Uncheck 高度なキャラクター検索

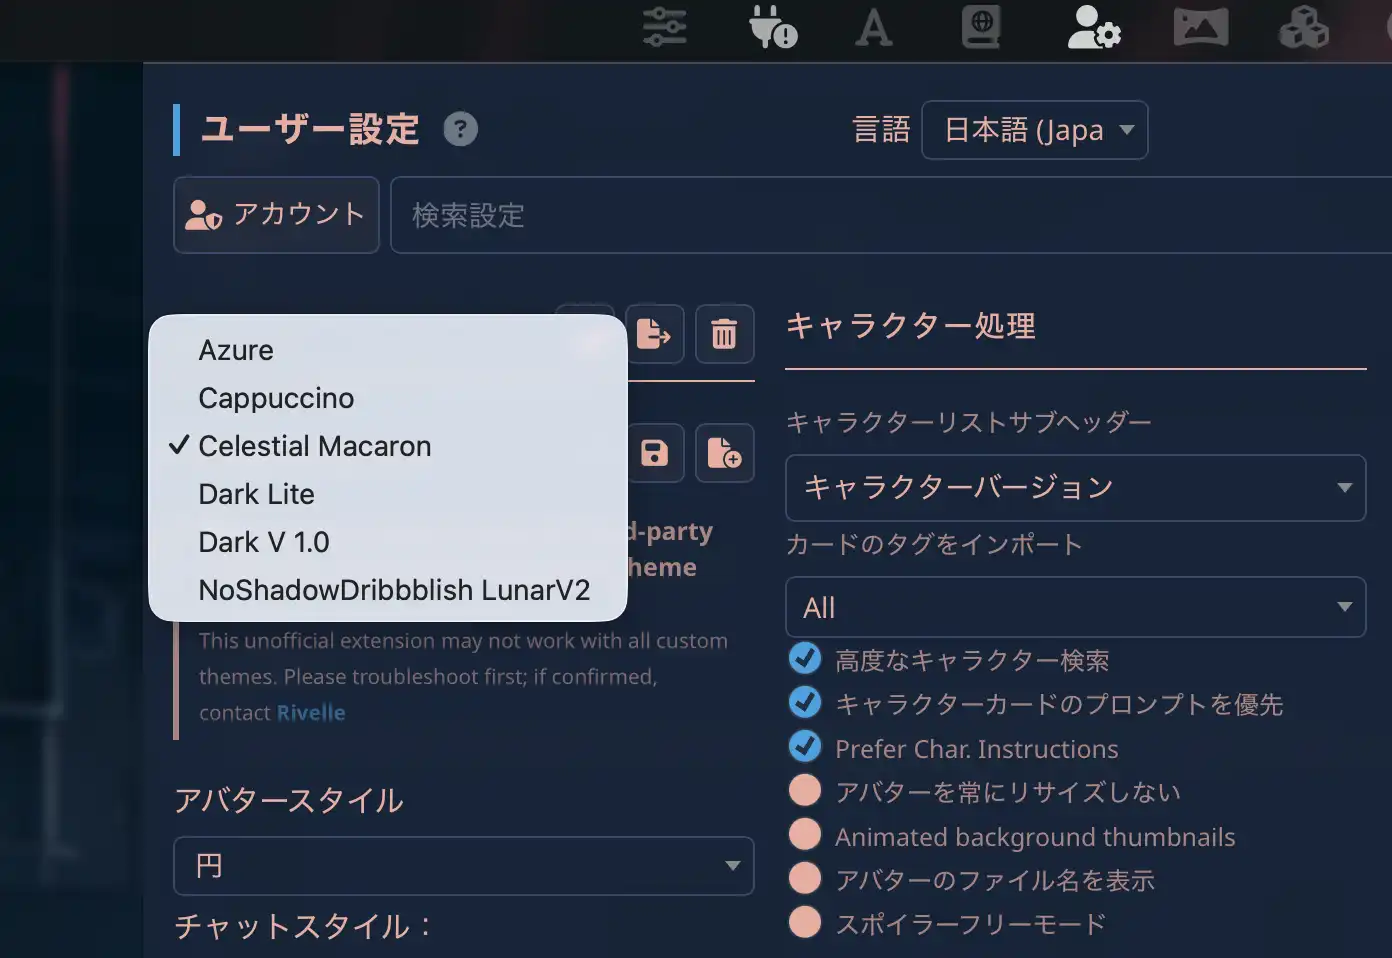(805, 657)
